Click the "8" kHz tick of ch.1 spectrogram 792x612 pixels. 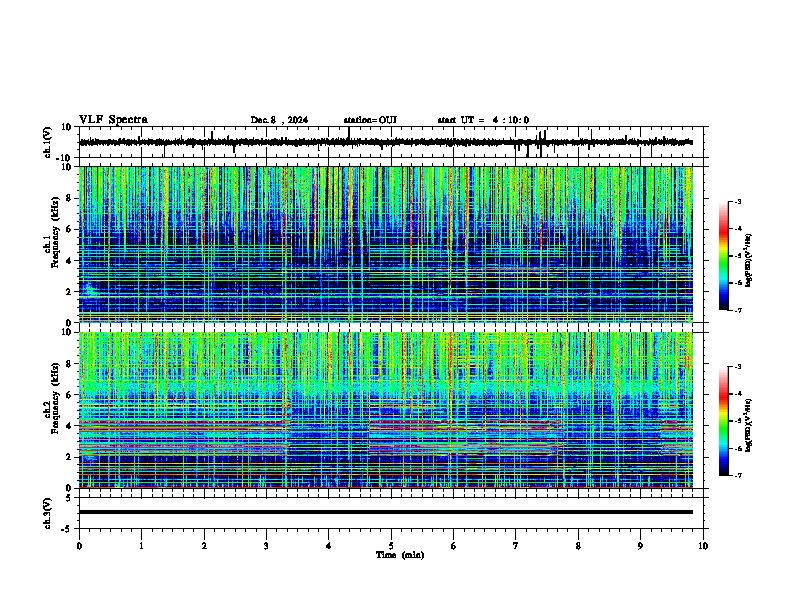[70, 198]
